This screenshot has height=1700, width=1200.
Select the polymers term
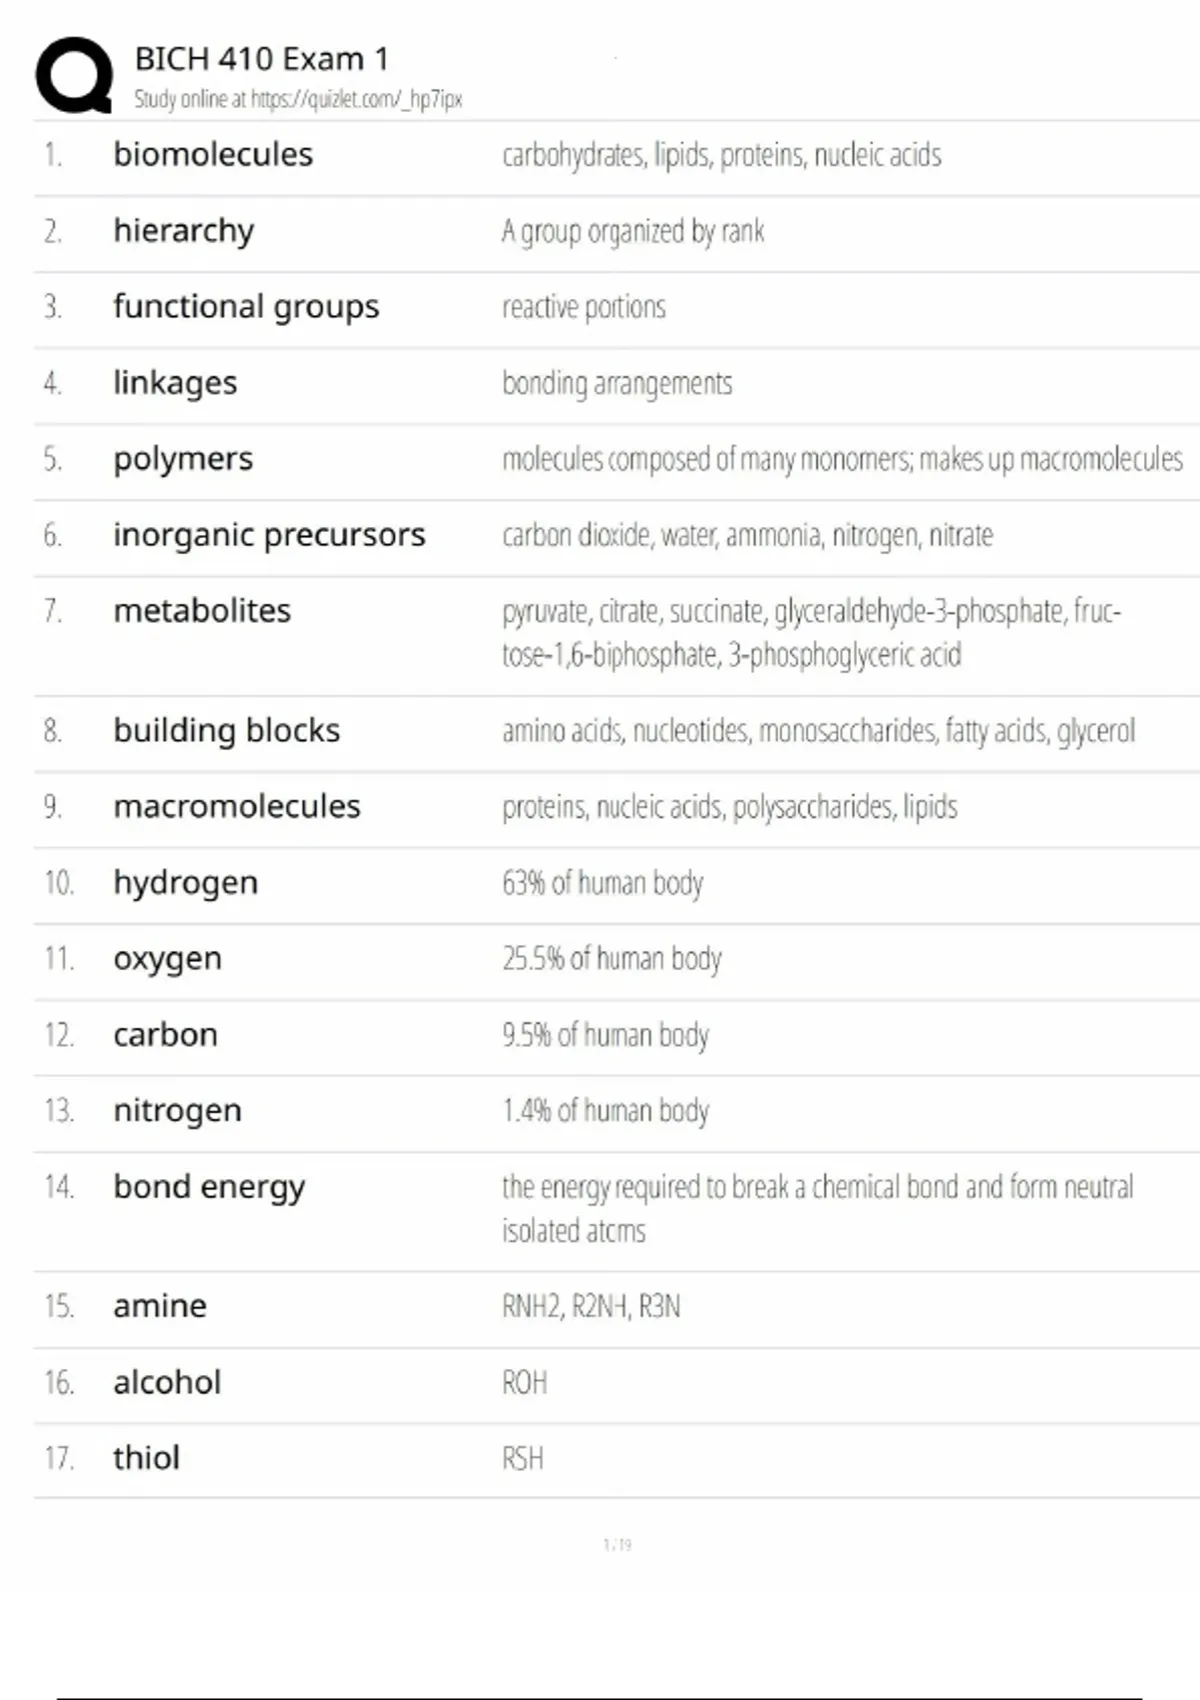[183, 459]
